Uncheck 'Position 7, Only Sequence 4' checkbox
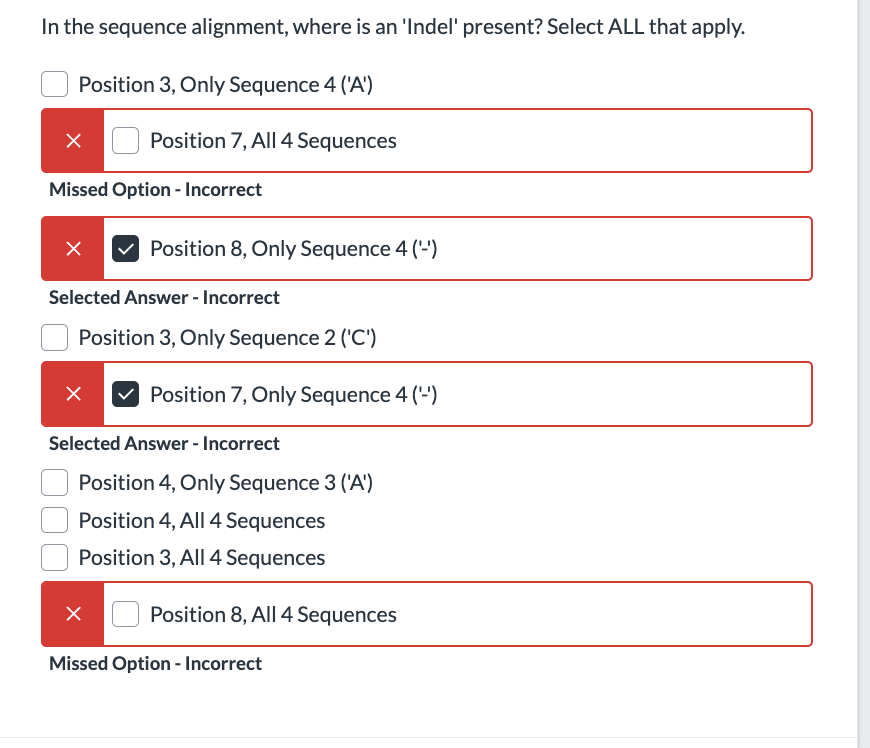This screenshot has height=748, width=870. [x=125, y=394]
